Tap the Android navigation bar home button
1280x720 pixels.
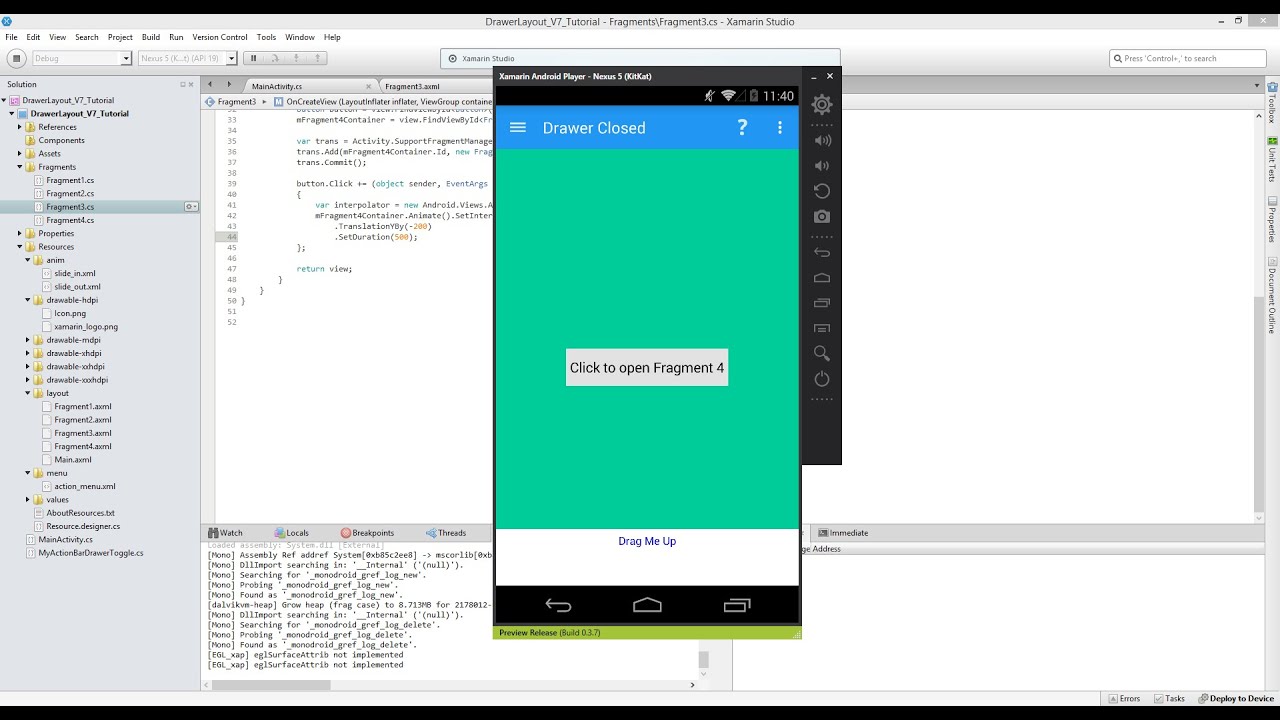tap(647, 605)
